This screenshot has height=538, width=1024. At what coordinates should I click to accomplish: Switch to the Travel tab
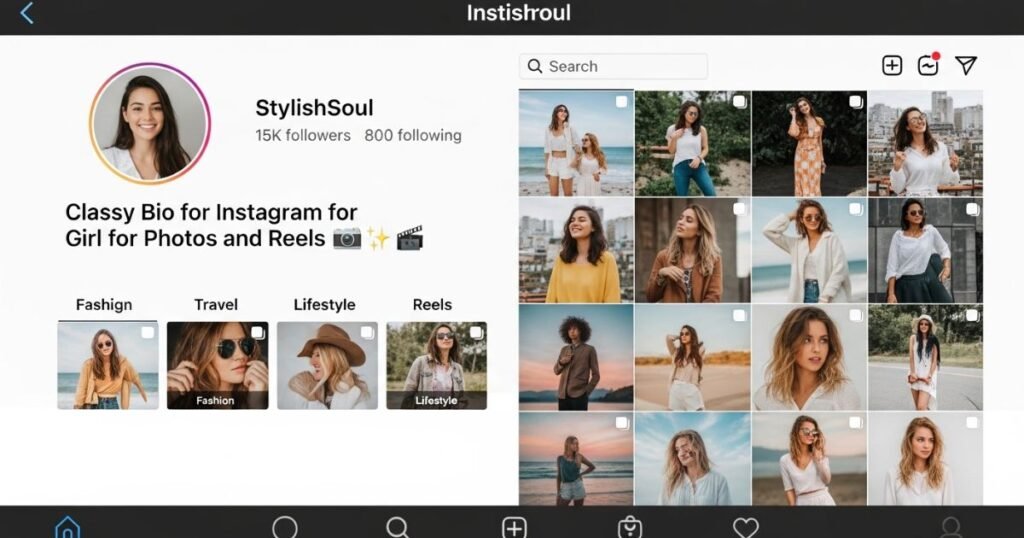pyautogui.click(x=216, y=304)
